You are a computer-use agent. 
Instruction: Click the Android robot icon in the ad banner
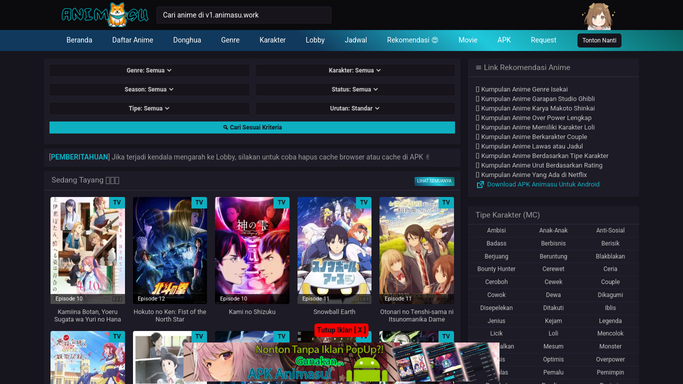(x=367, y=369)
